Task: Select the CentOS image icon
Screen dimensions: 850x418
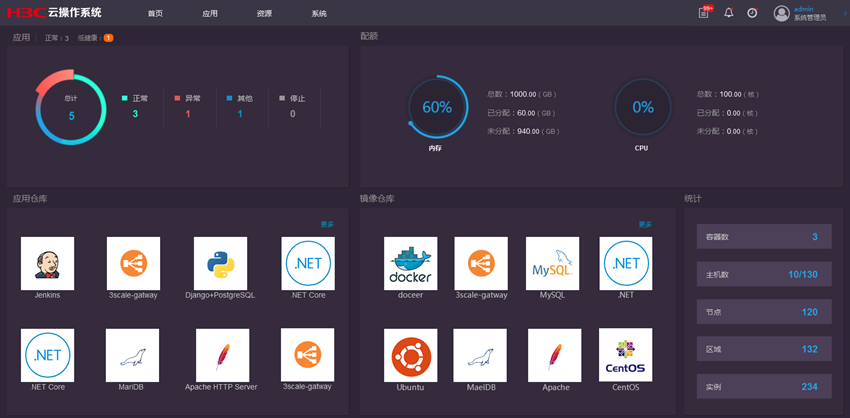Action: [x=626, y=355]
